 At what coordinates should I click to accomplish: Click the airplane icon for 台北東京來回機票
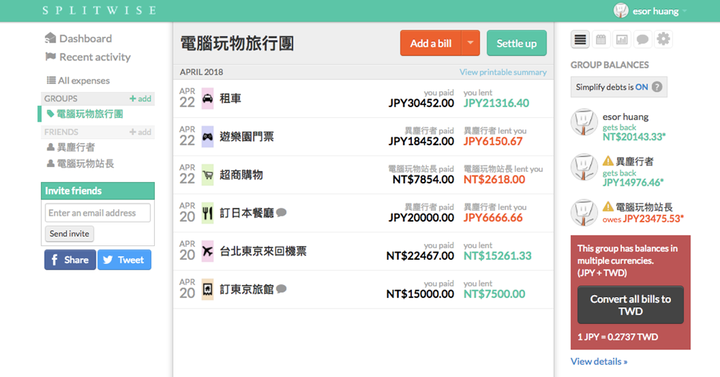pos(208,251)
